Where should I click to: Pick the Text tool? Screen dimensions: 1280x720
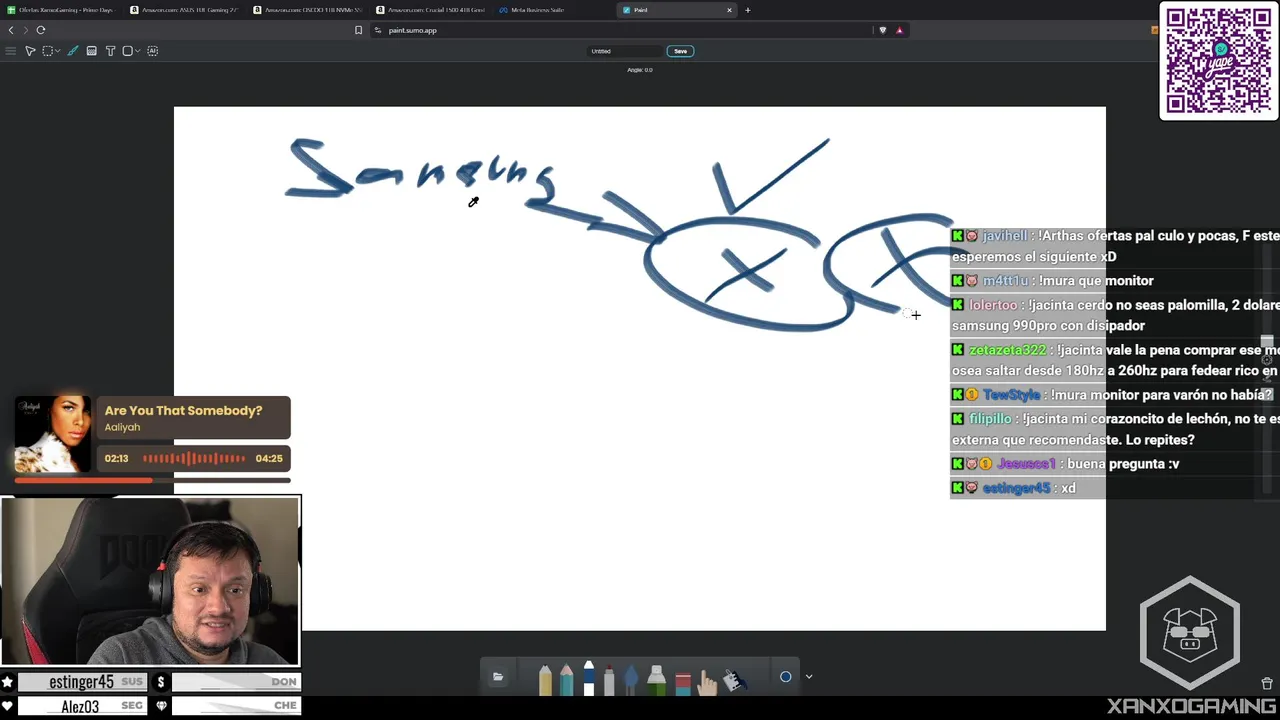coord(110,51)
